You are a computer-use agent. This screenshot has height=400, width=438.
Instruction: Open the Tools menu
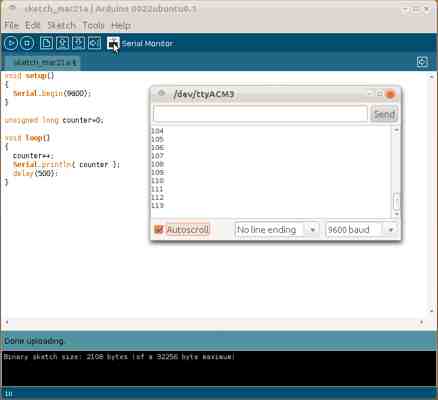coord(93,25)
